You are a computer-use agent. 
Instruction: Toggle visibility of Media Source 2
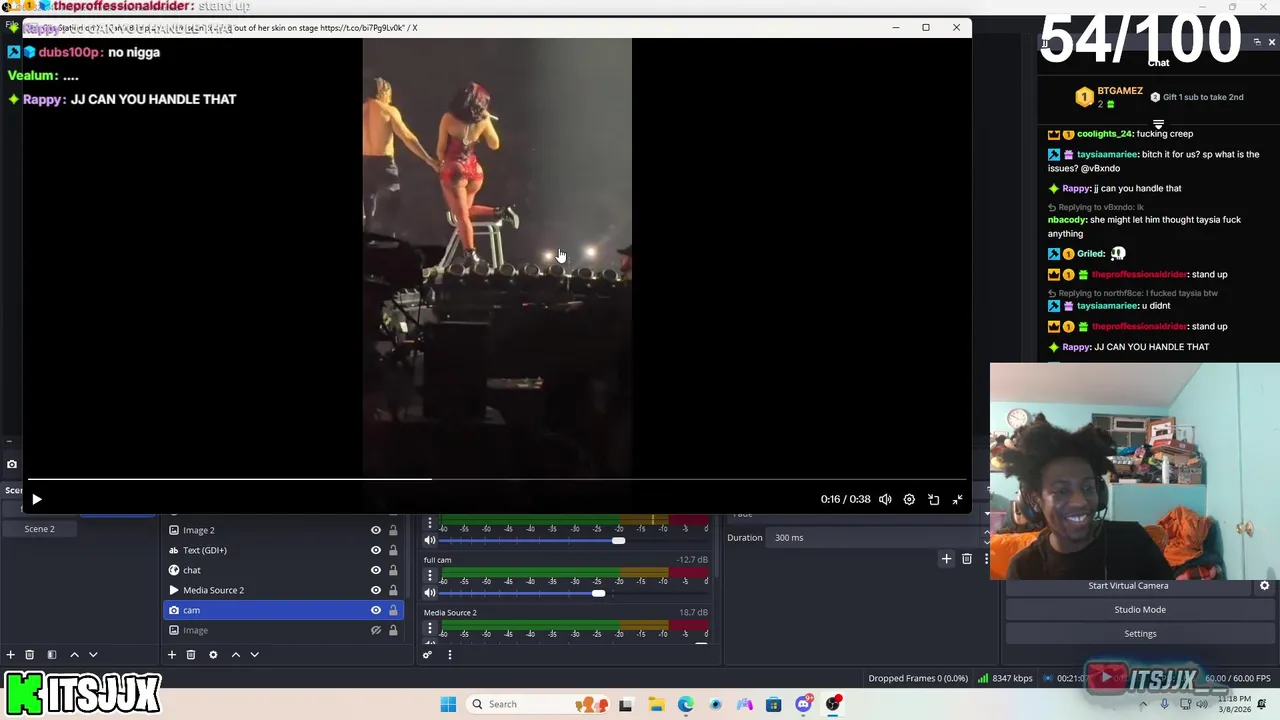tap(376, 590)
